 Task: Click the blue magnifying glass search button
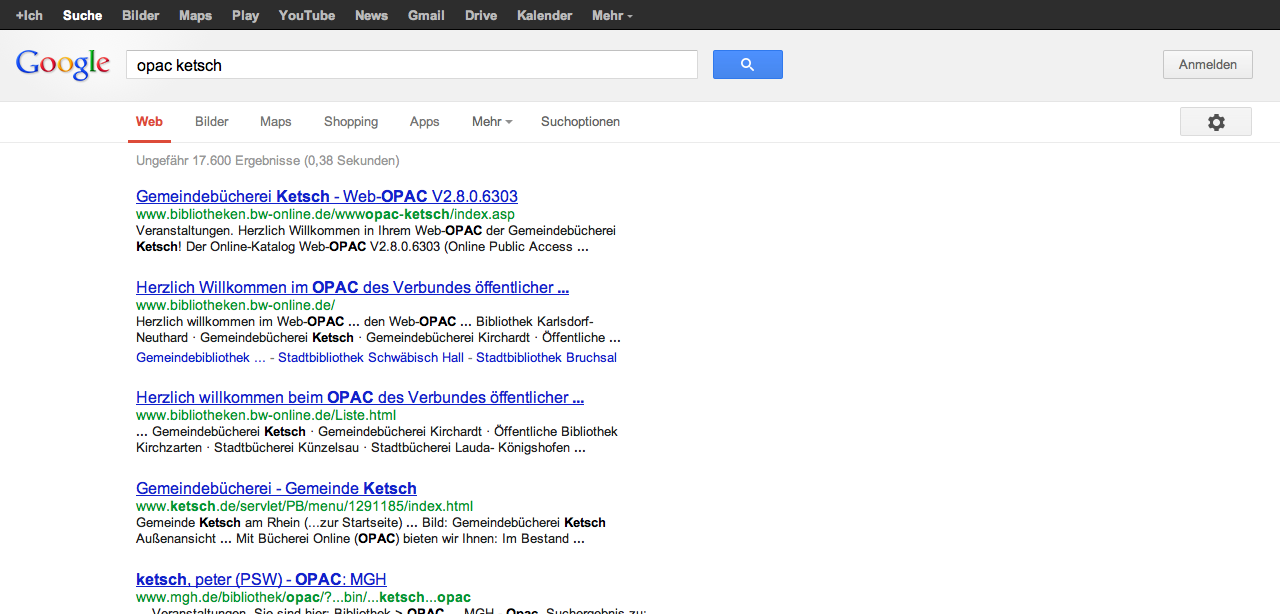point(747,65)
